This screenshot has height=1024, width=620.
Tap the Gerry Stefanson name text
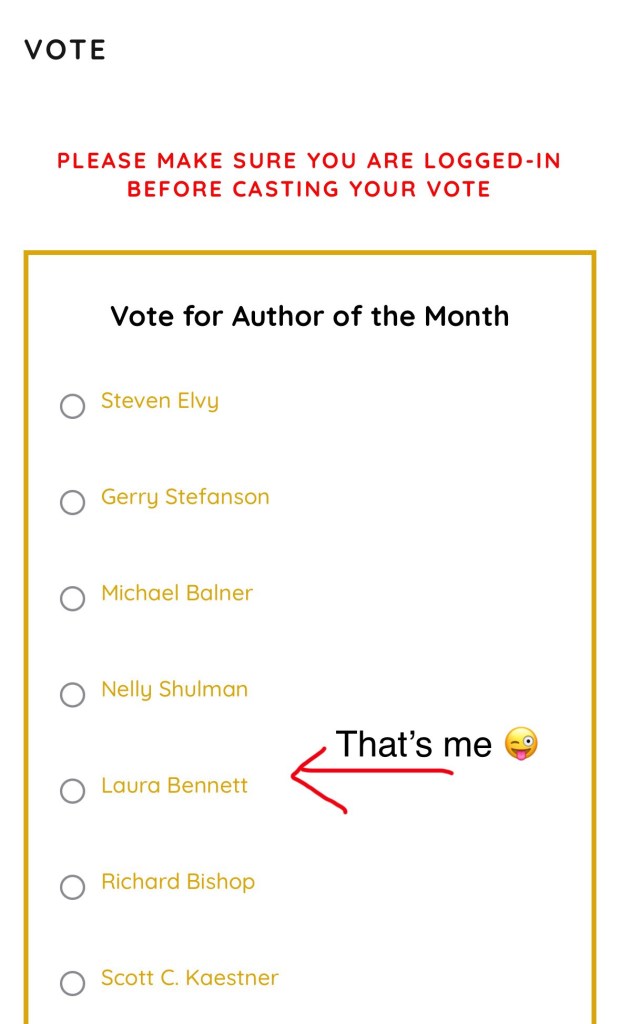[x=185, y=498]
